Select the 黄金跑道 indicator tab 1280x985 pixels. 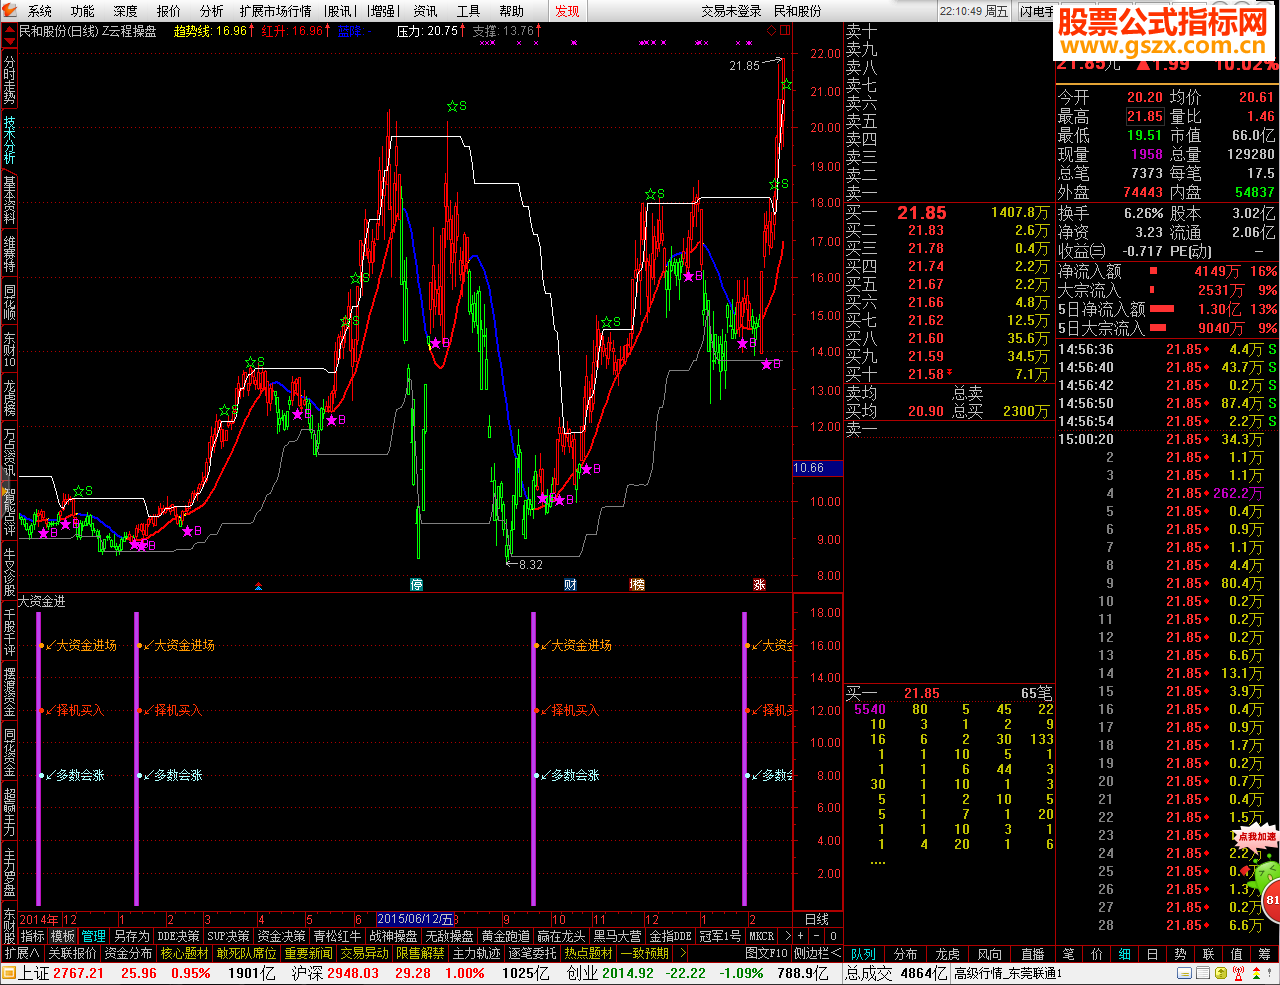505,936
